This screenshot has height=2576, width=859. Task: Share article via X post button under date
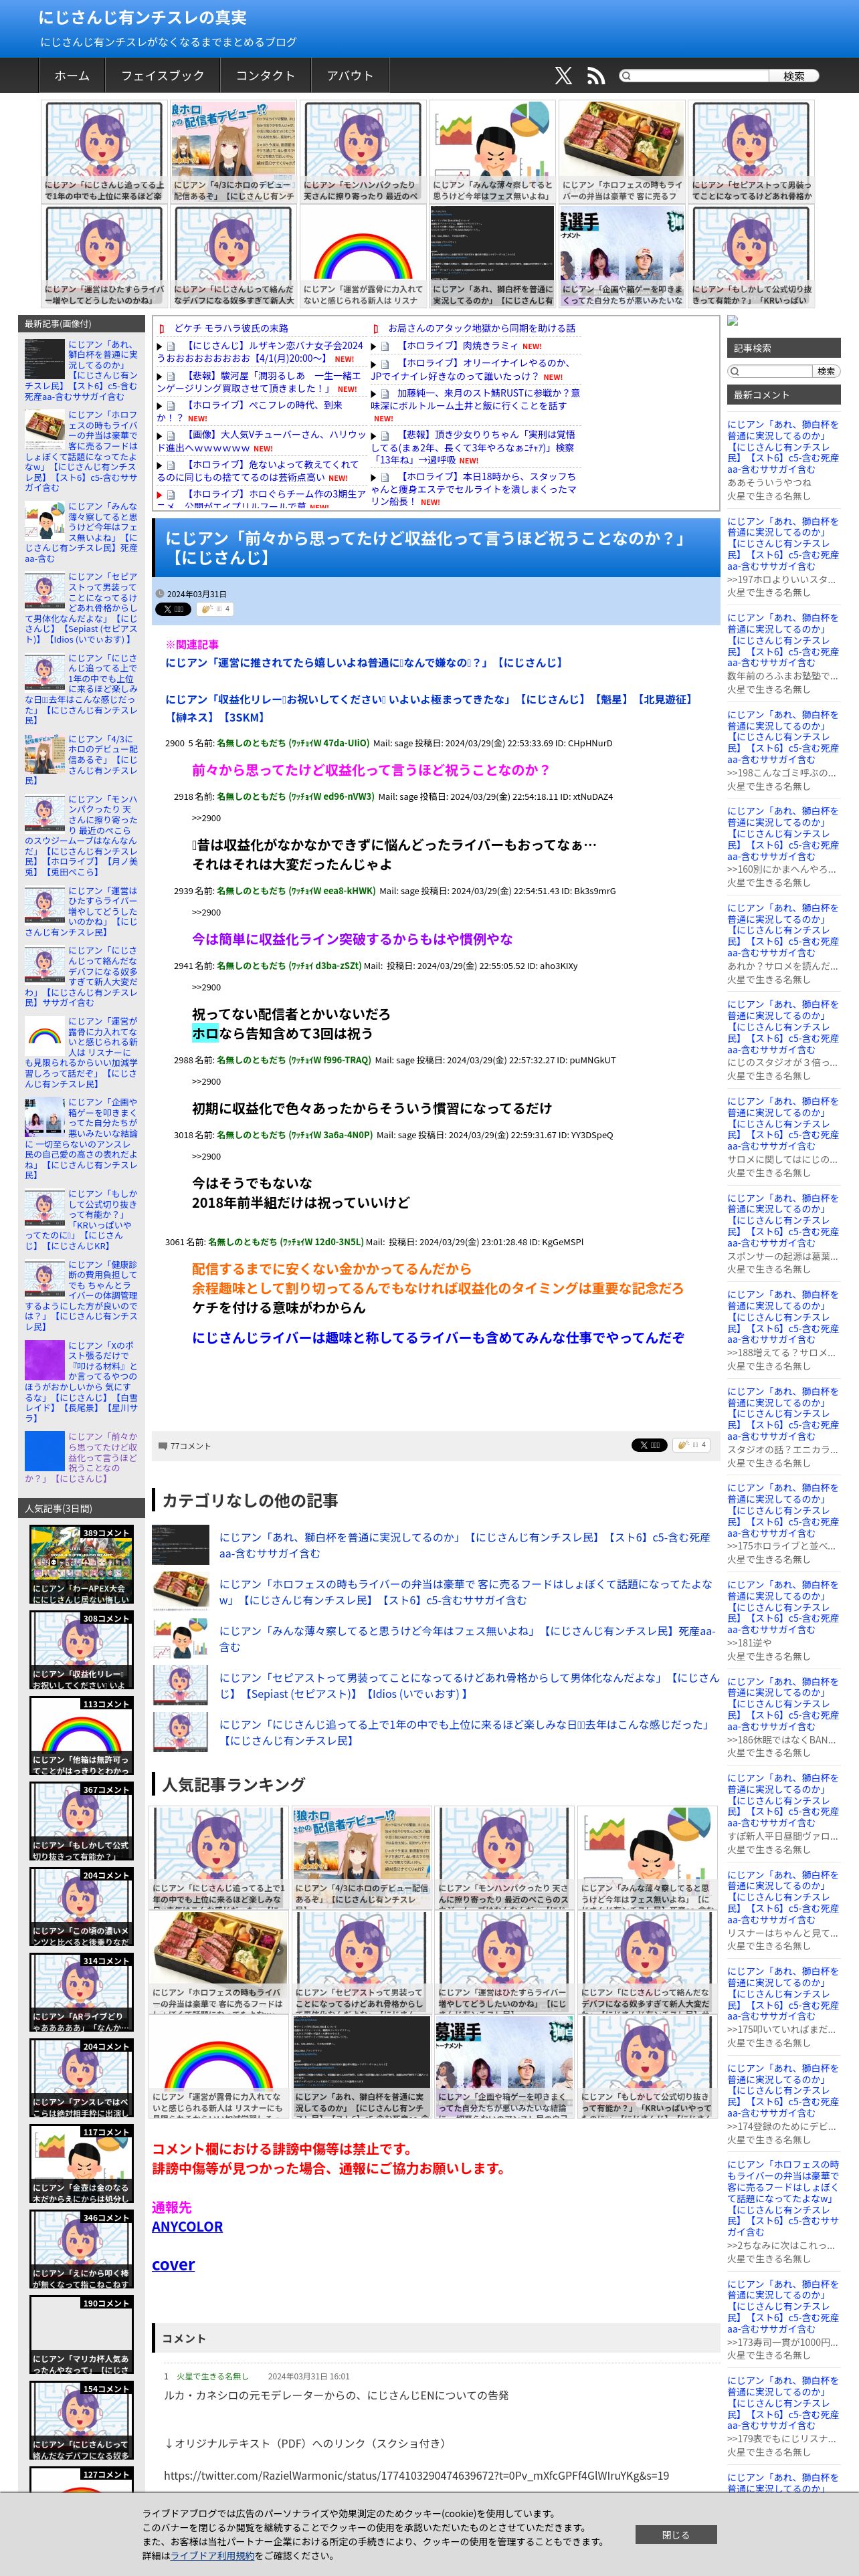pyautogui.click(x=173, y=609)
